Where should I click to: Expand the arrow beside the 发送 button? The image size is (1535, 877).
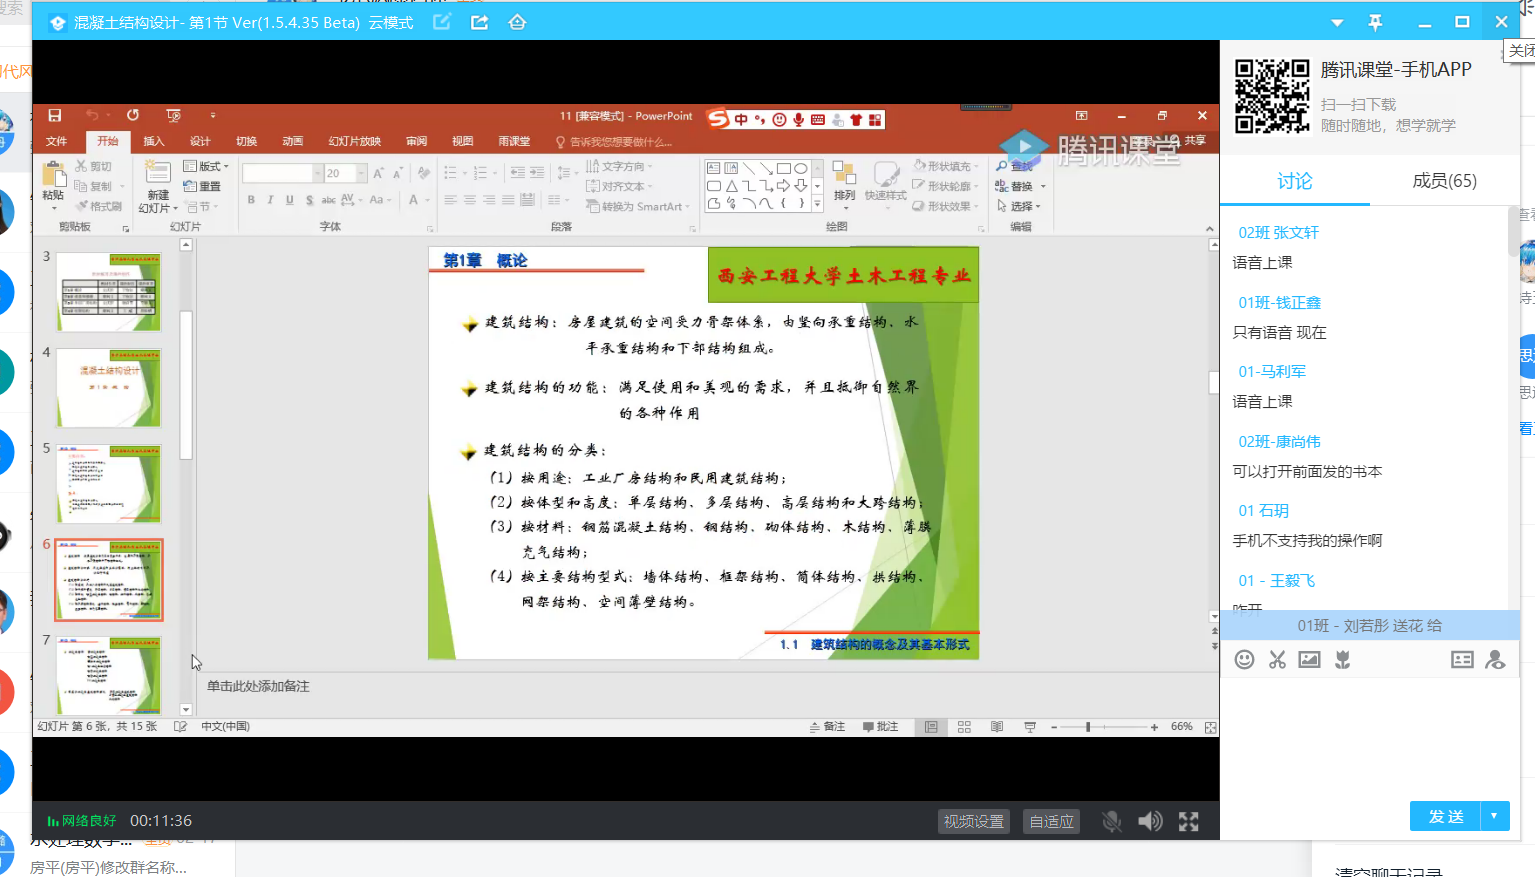tap(1494, 816)
